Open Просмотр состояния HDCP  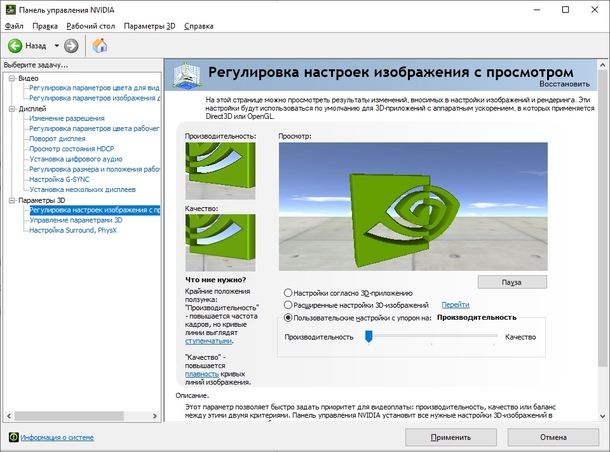click(x=72, y=149)
